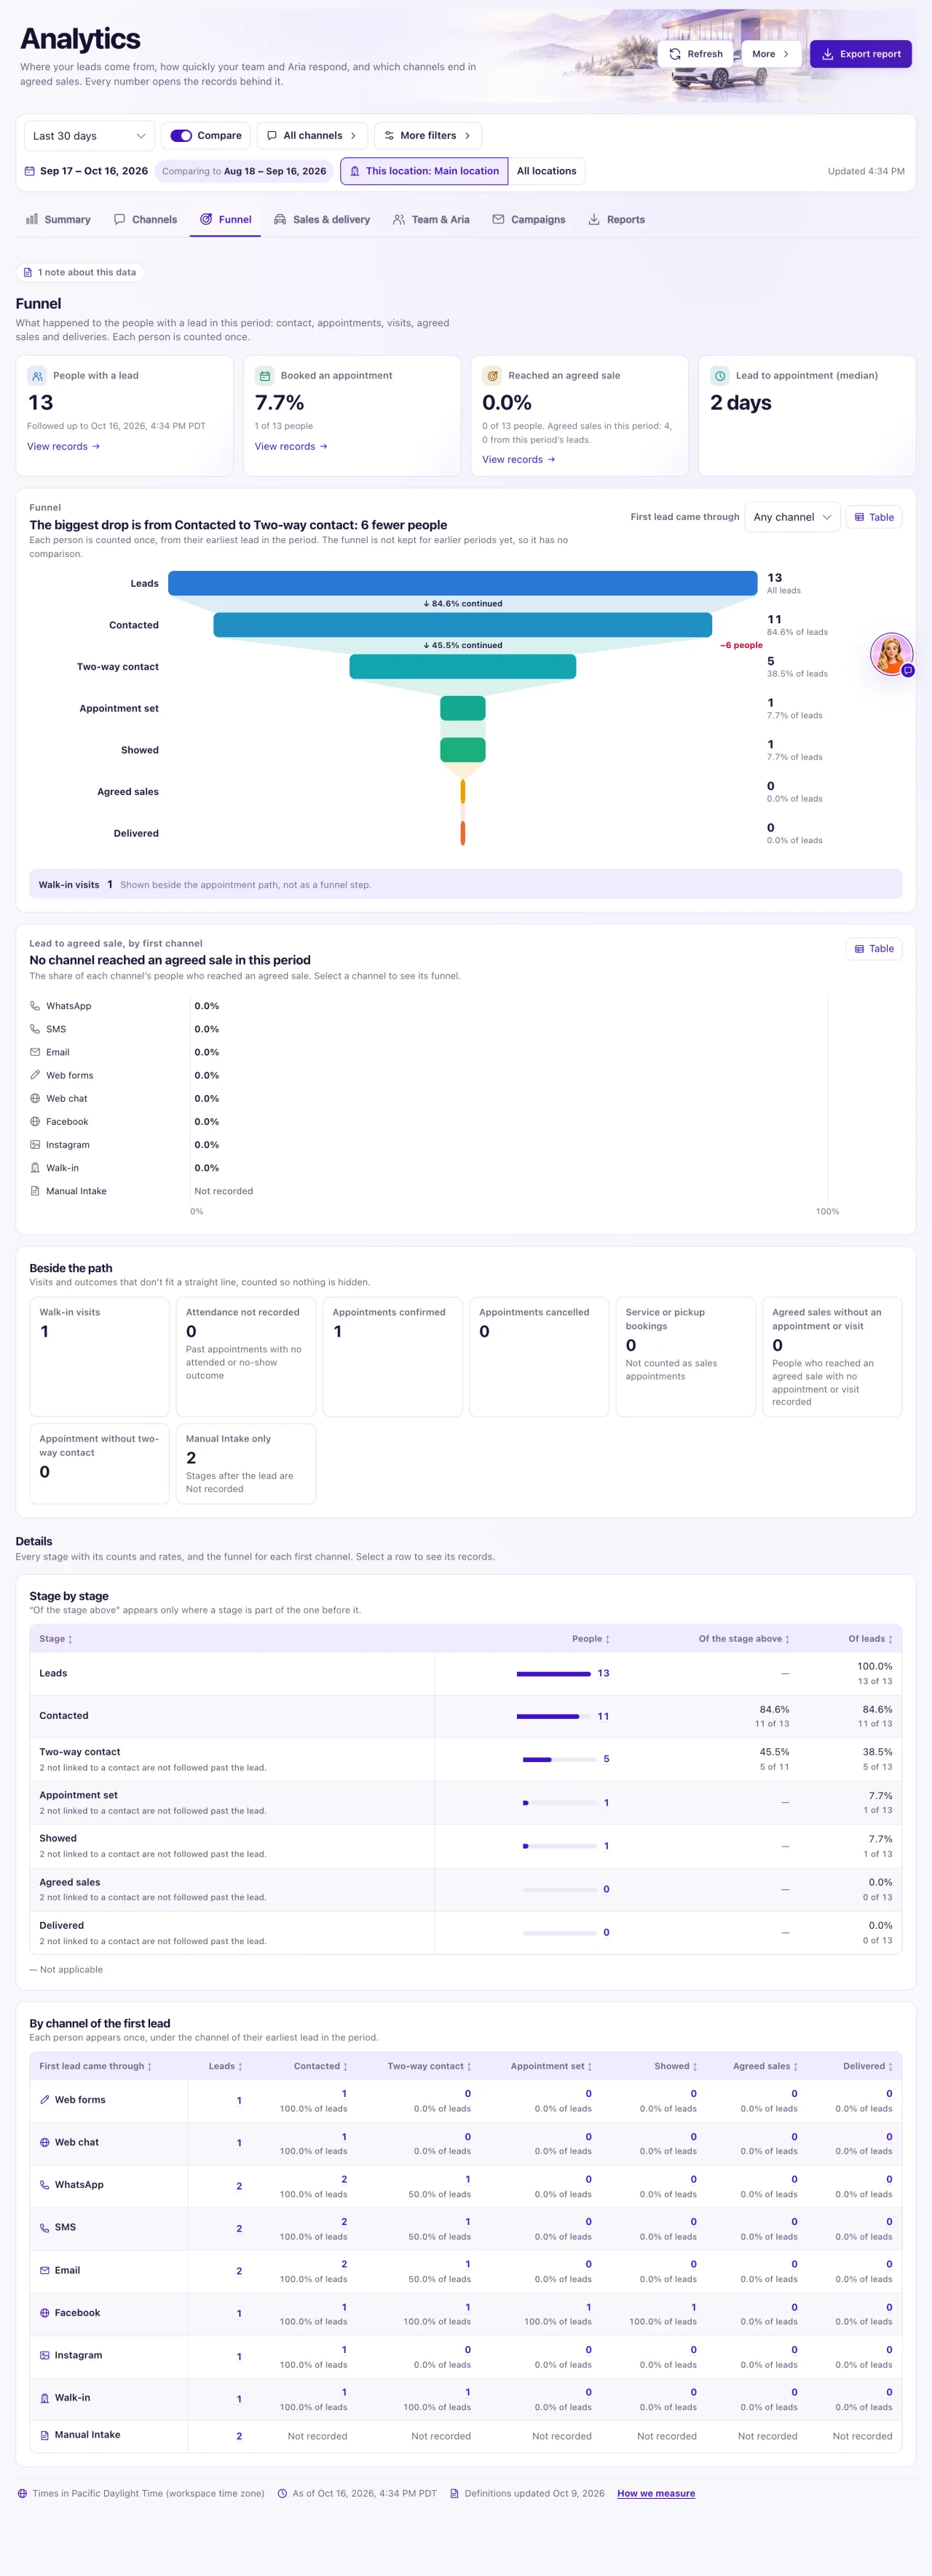Viewport: 932px width, 2576px height.
Task: Switch to the Summary tab
Action: tap(58, 220)
